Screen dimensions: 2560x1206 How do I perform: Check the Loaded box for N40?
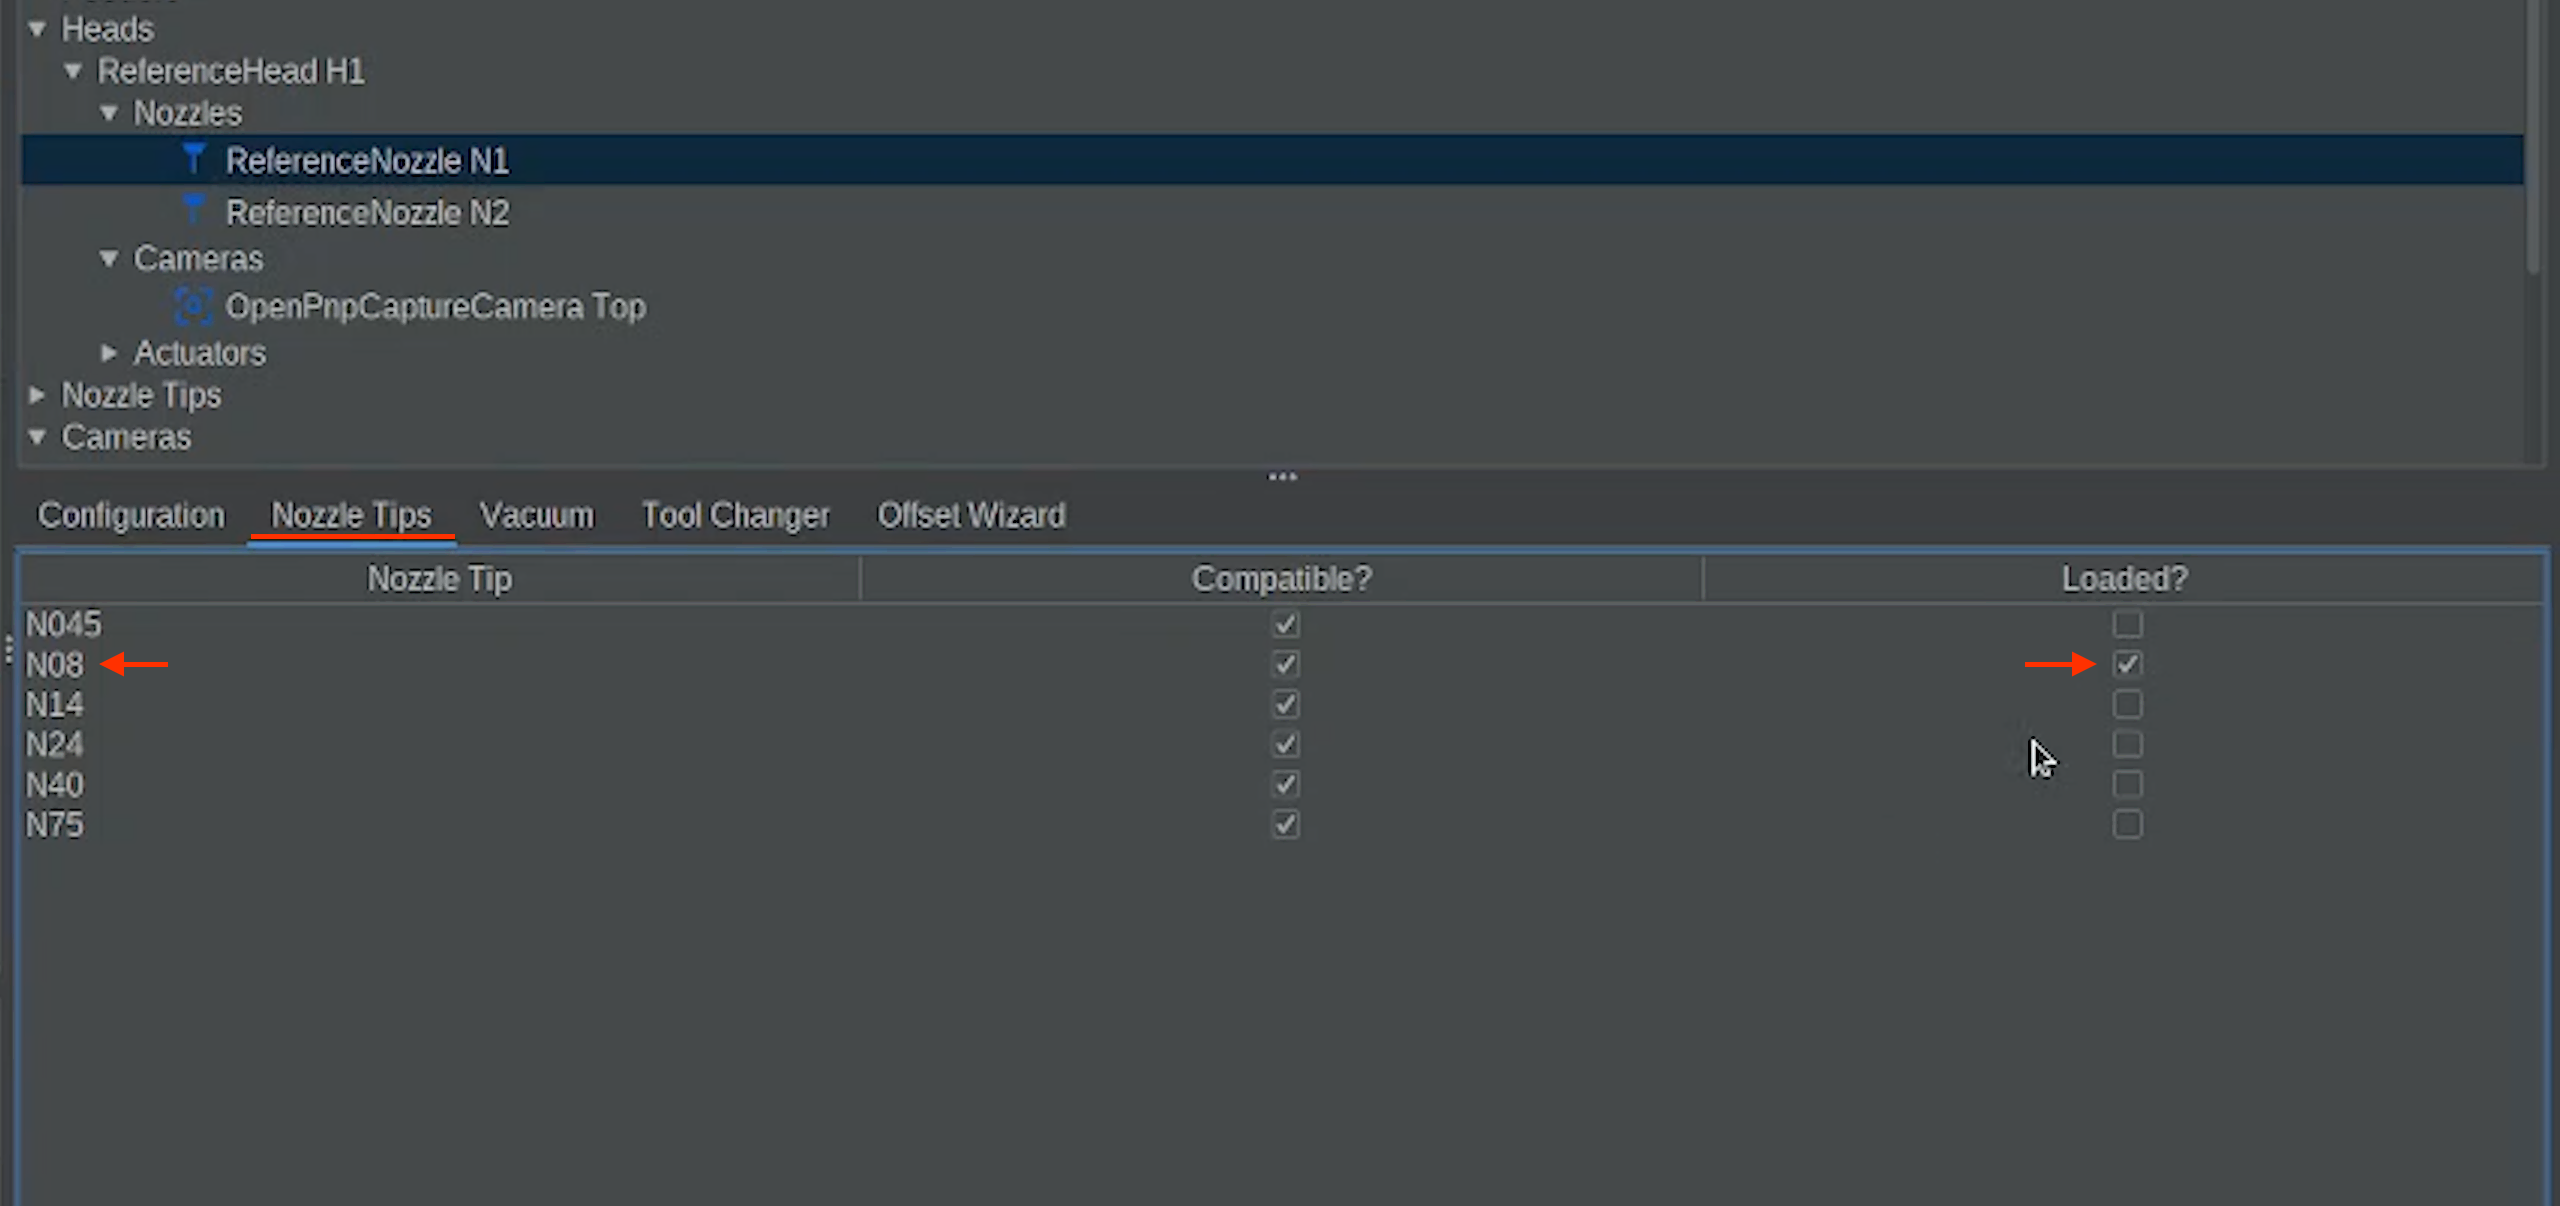pyautogui.click(x=2127, y=784)
